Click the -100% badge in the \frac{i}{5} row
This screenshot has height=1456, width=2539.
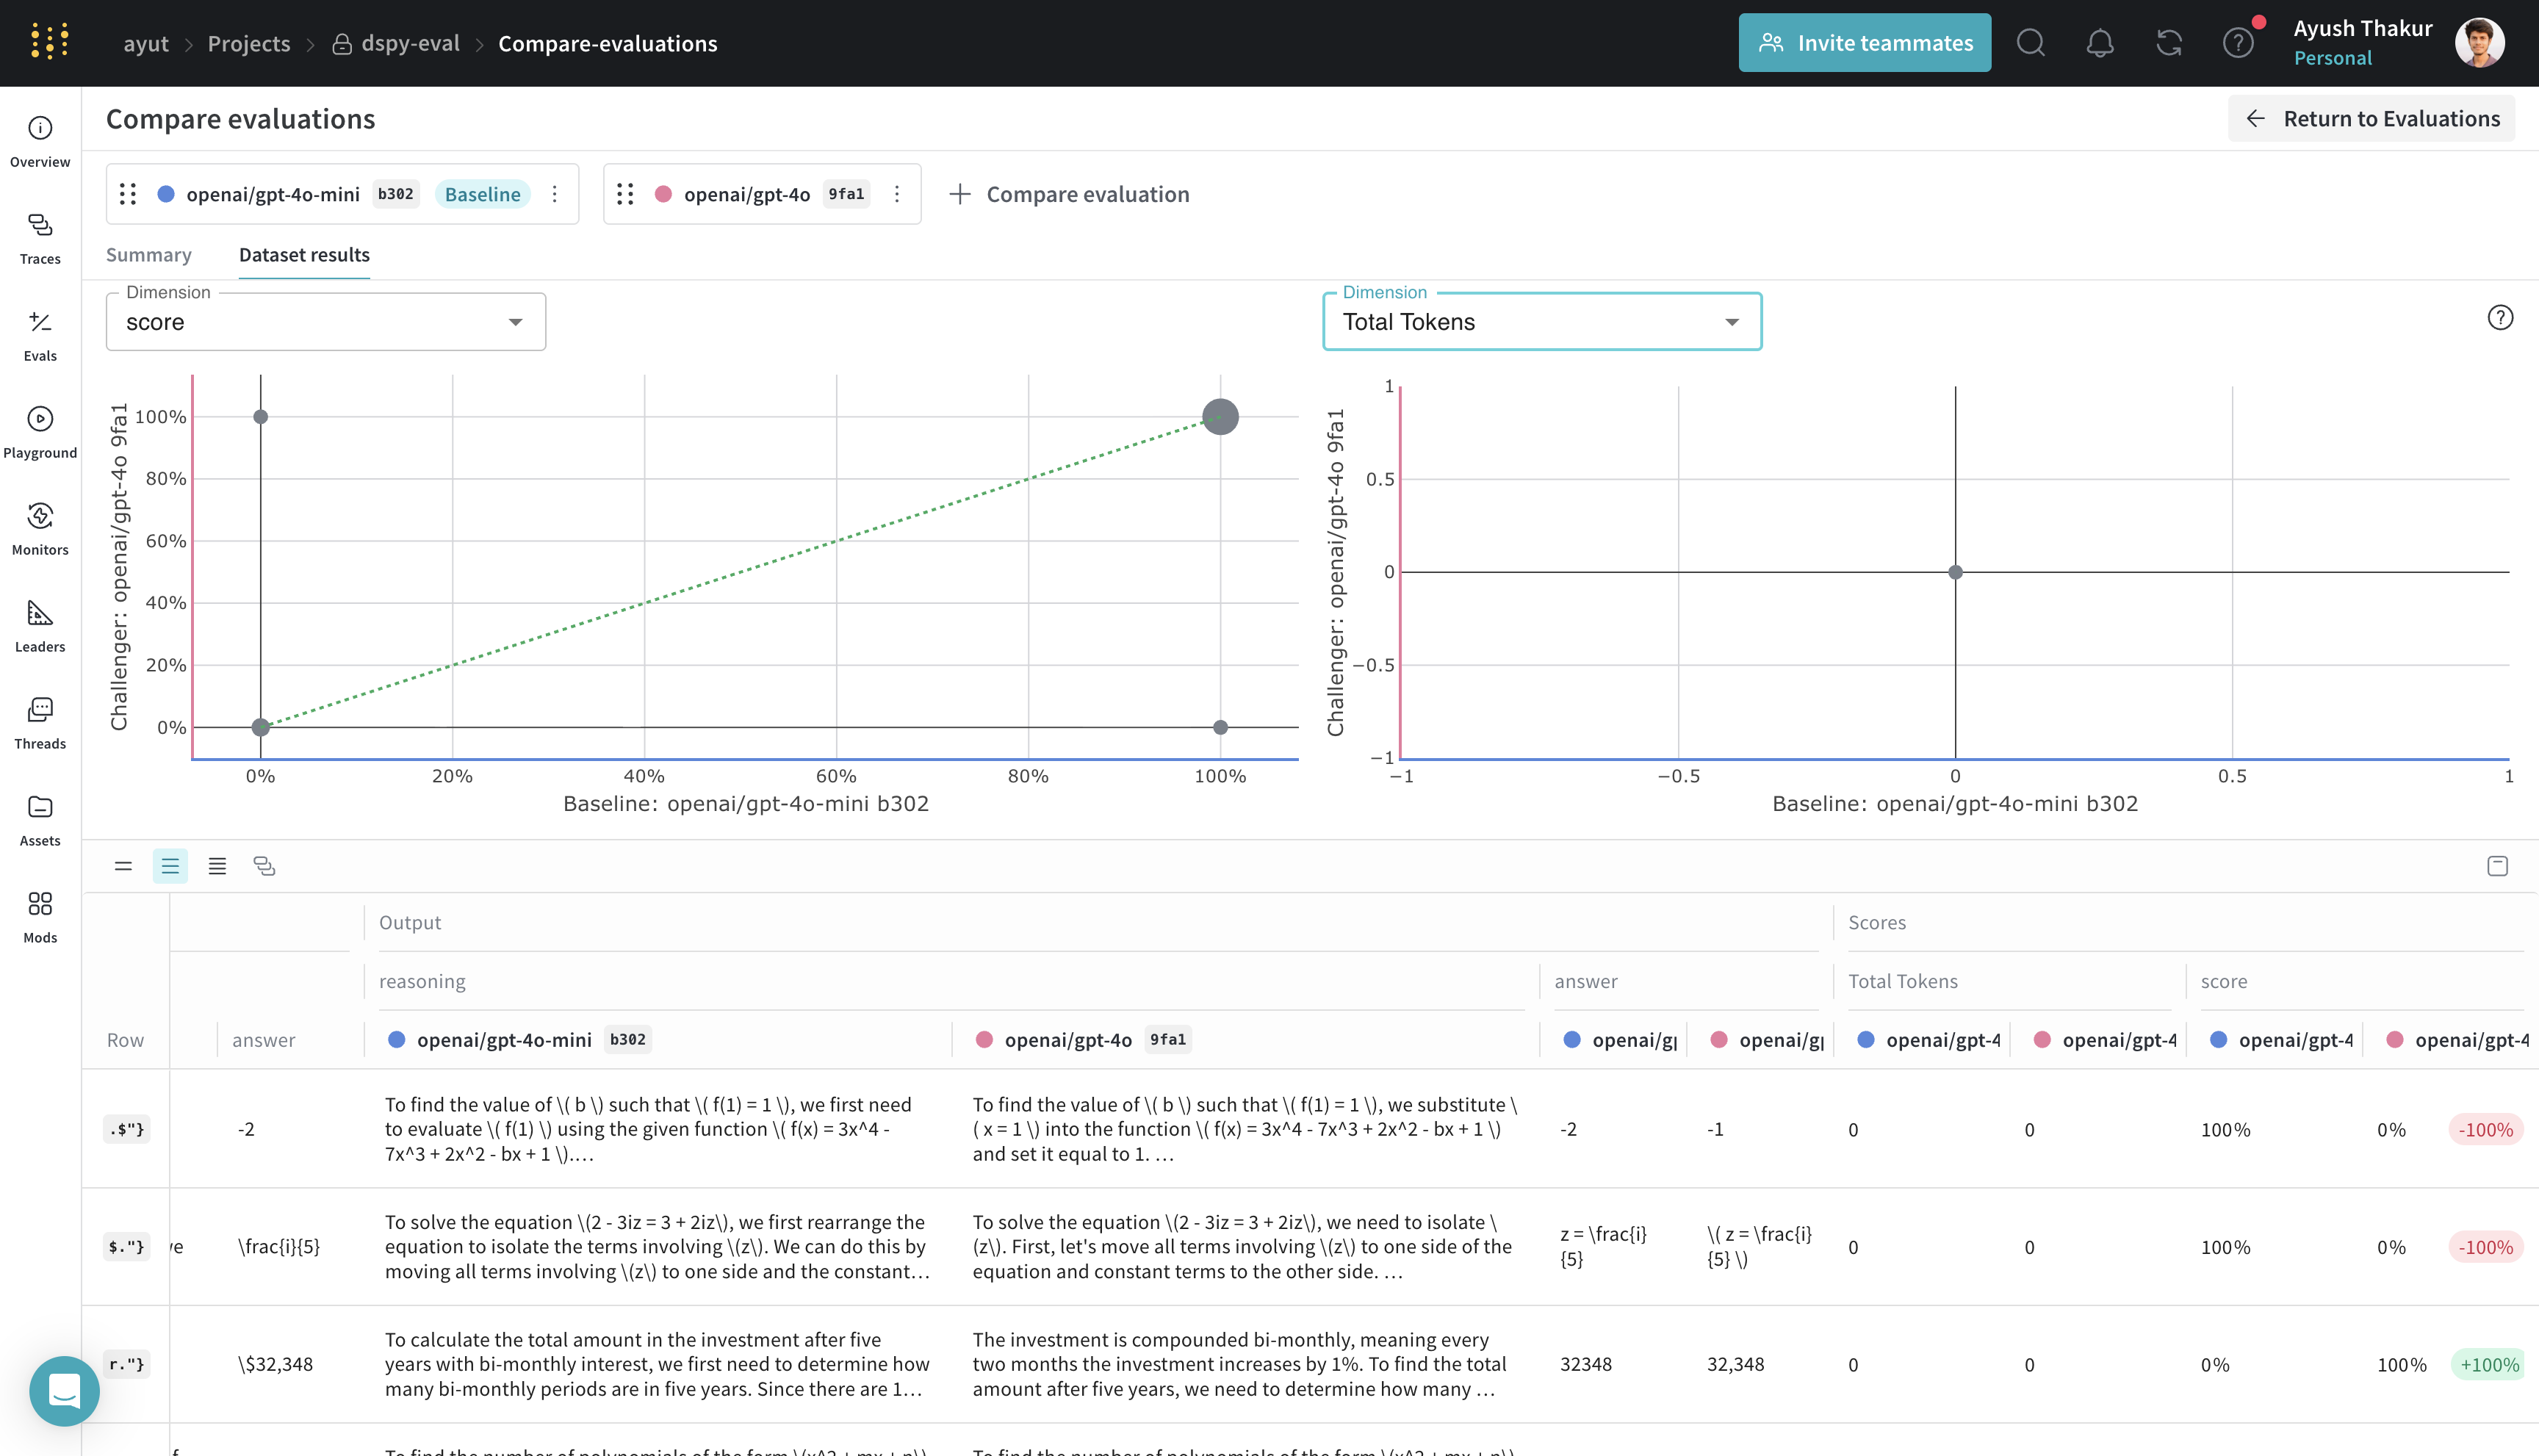2486,1247
